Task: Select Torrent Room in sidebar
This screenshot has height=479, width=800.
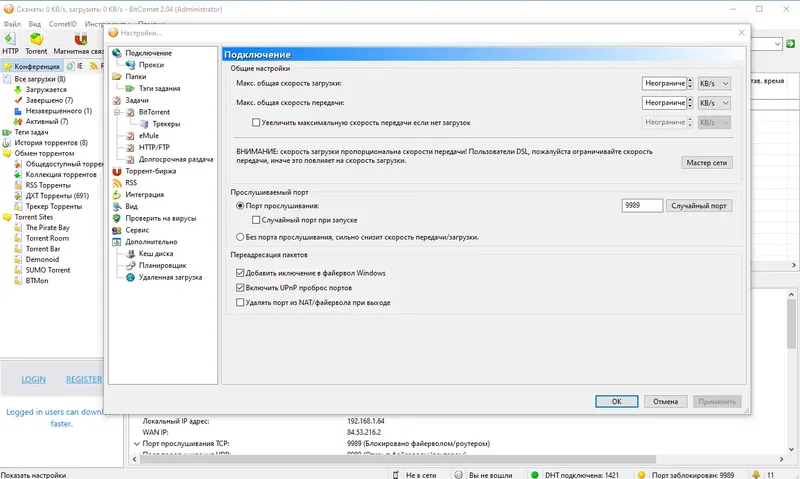Action: point(47,238)
